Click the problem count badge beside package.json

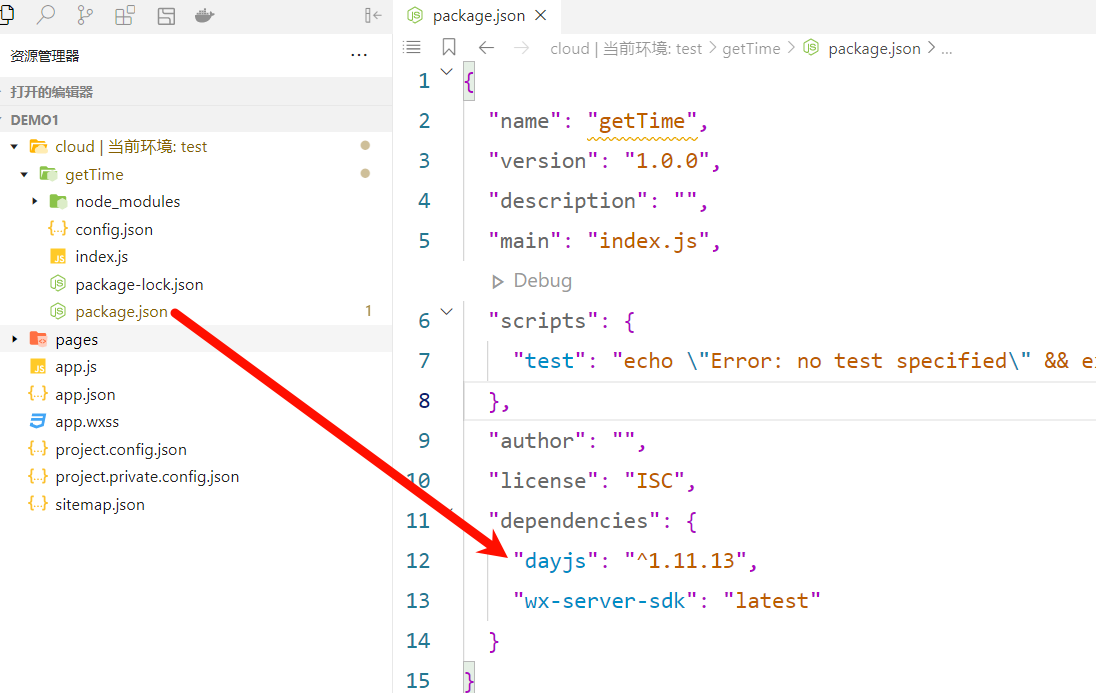tap(368, 311)
